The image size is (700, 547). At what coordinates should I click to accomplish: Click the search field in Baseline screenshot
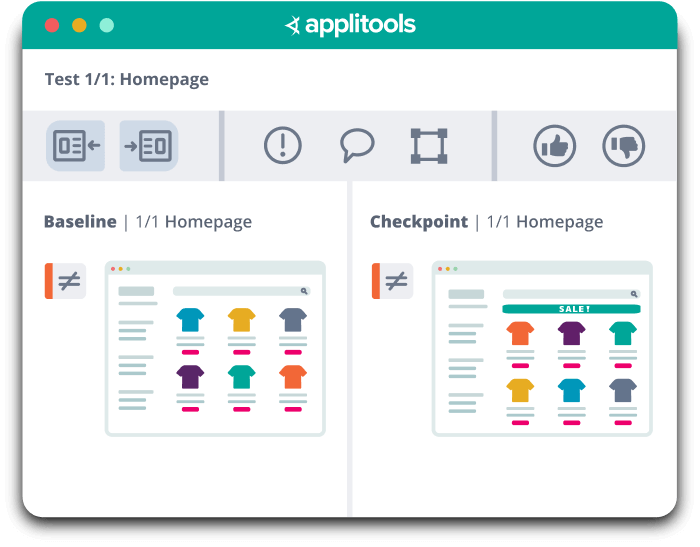(x=242, y=291)
